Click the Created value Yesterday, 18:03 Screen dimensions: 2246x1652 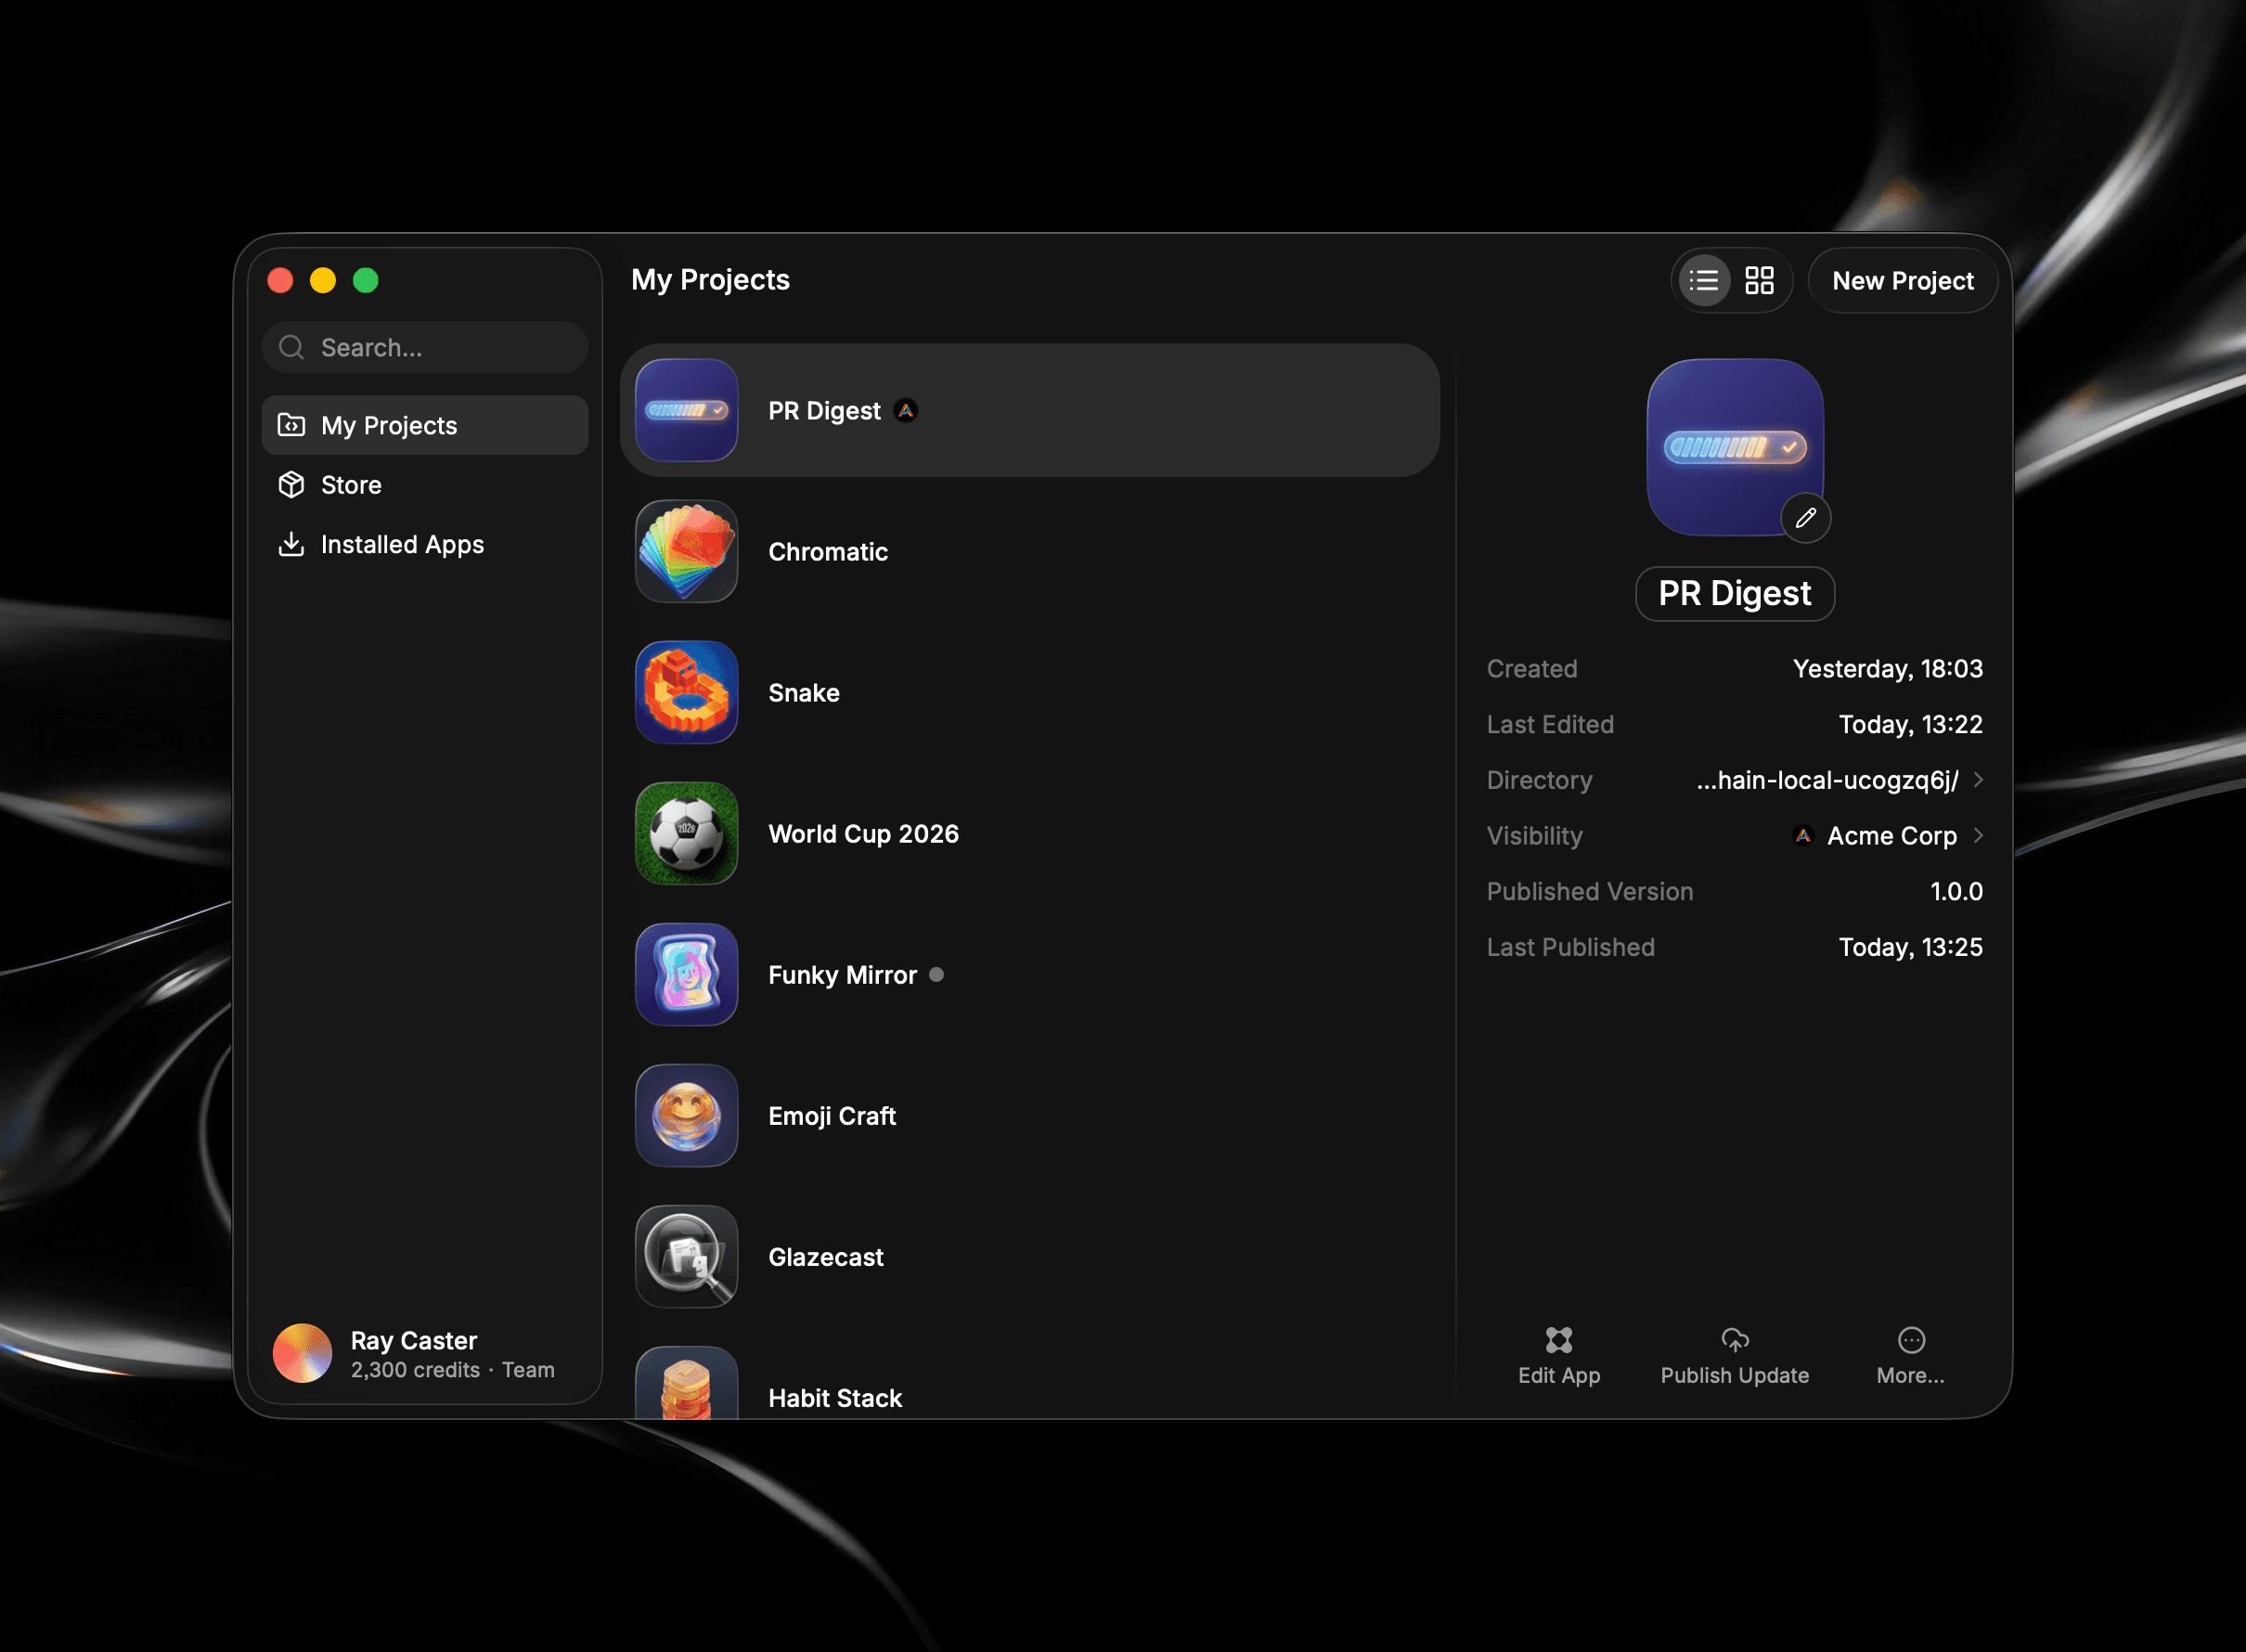1887,668
